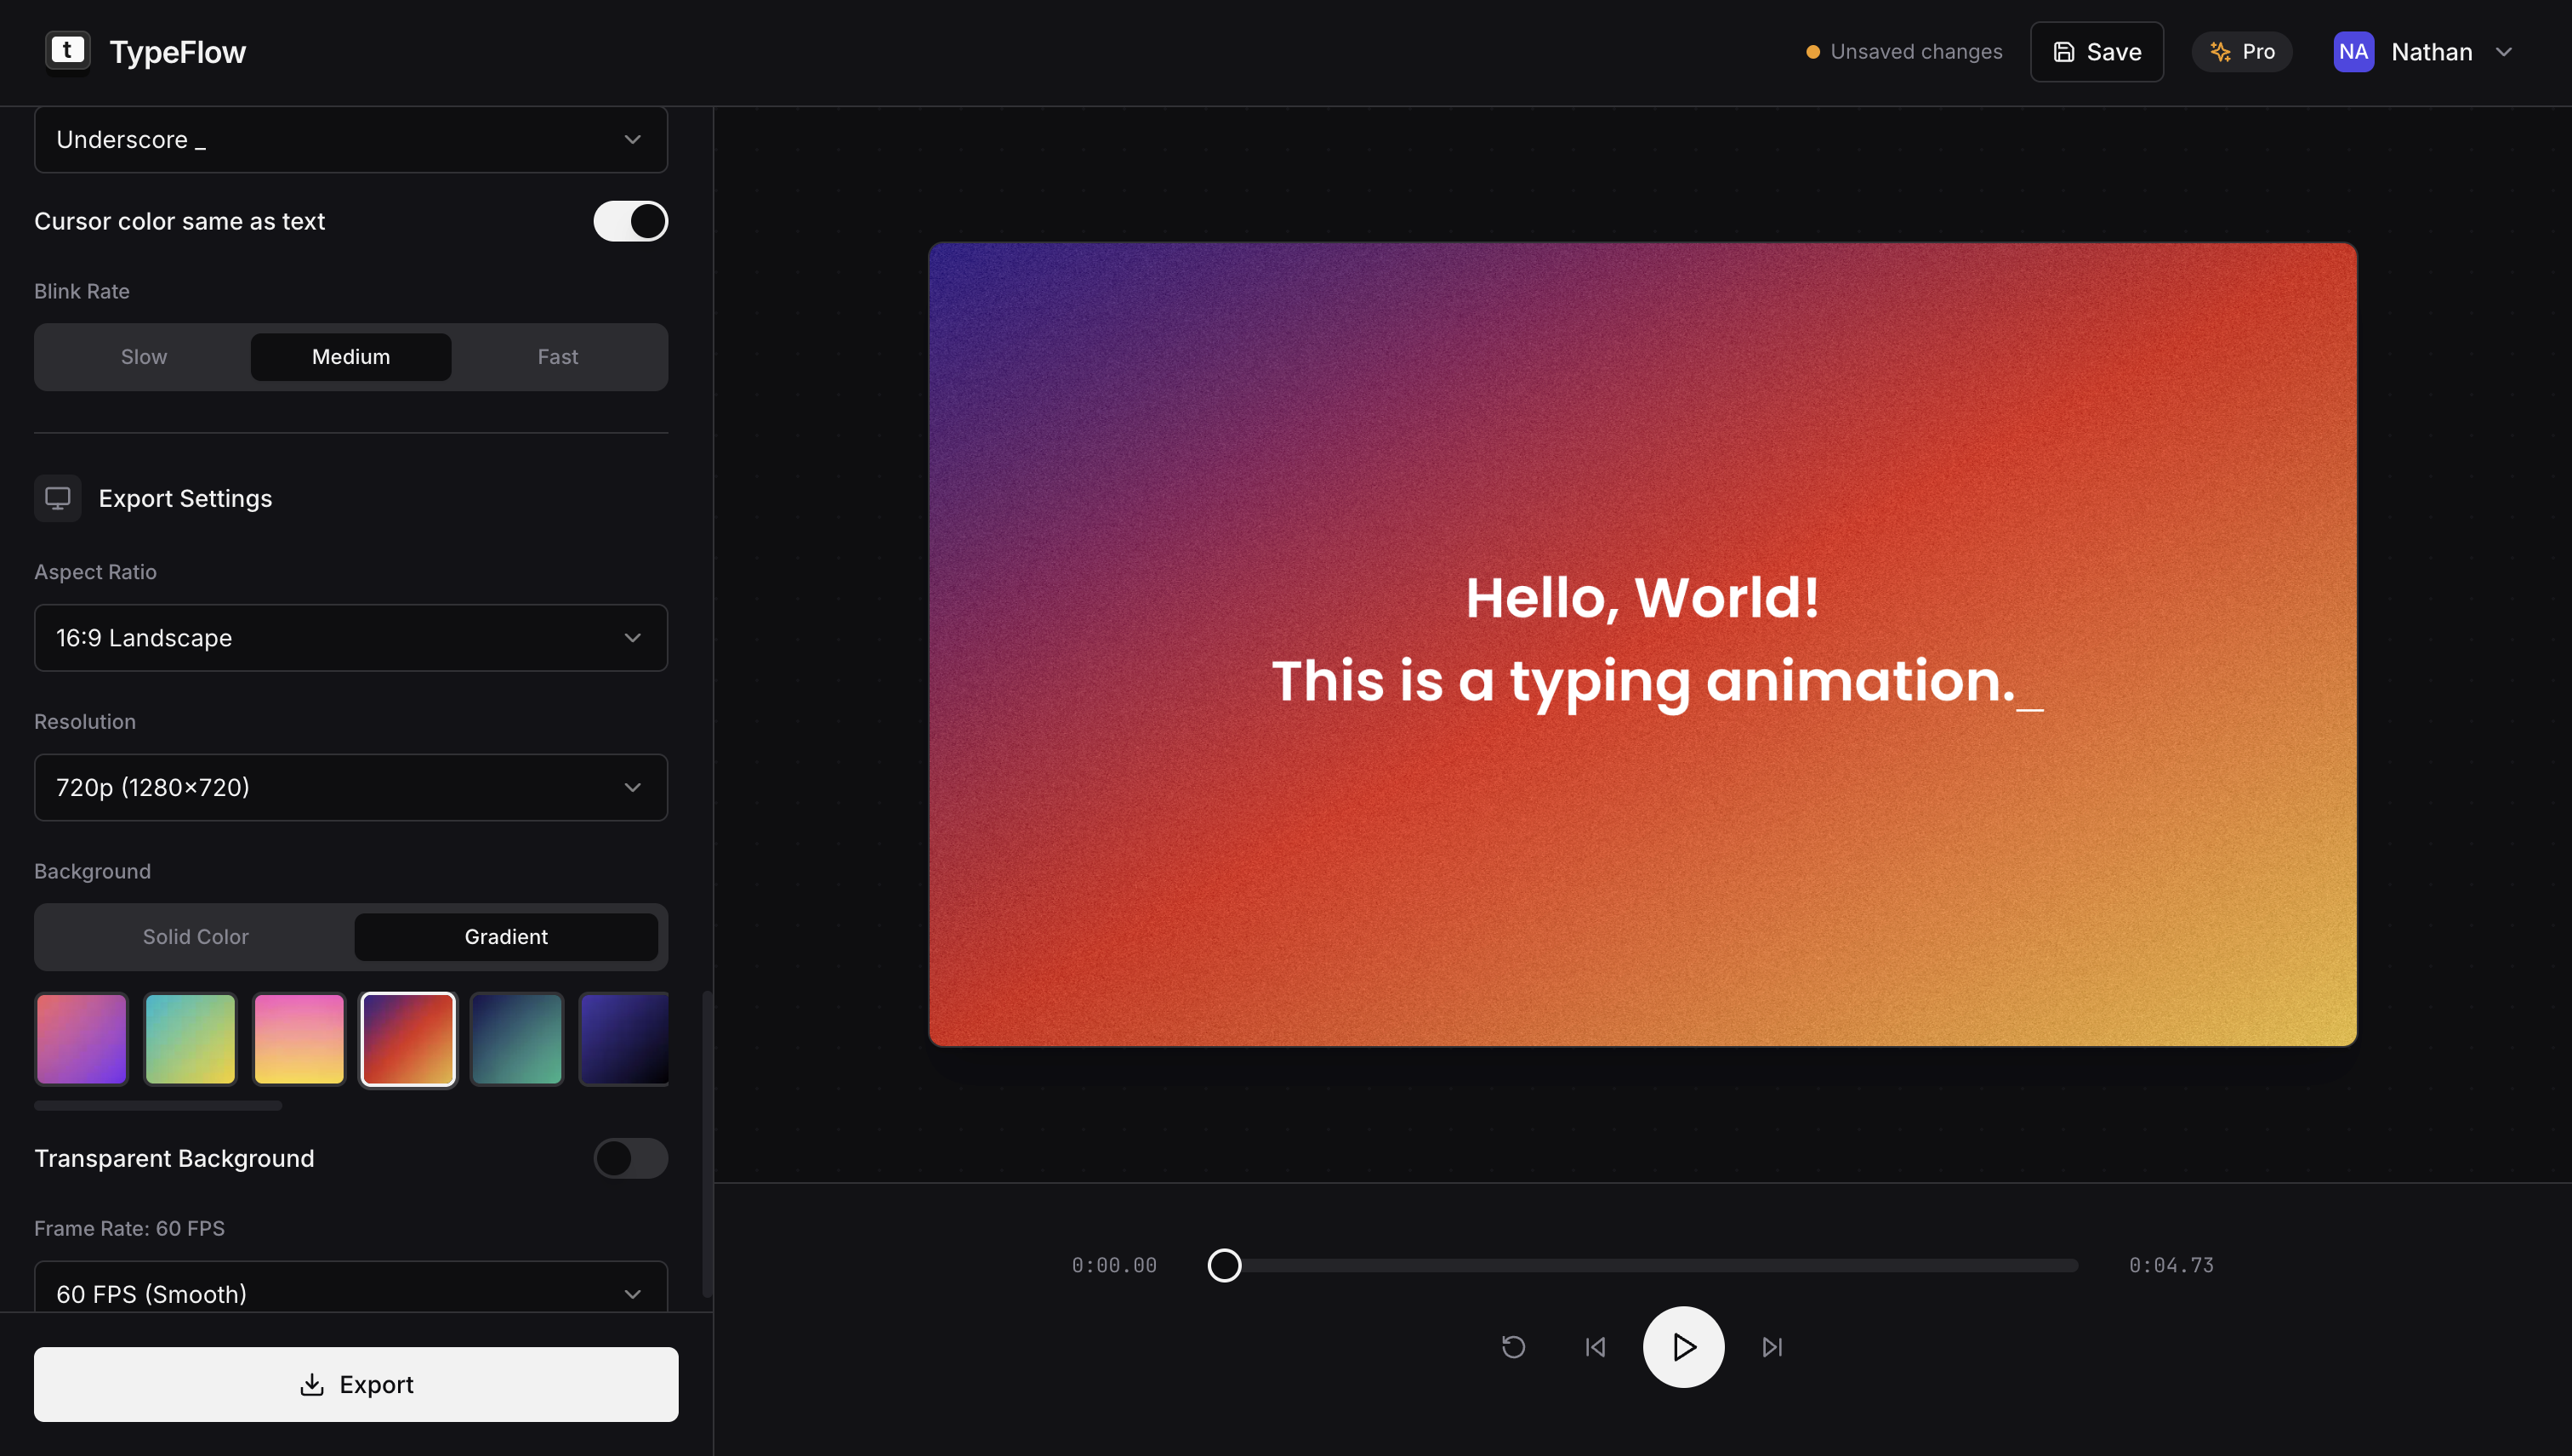The width and height of the screenshot is (2572, 1456).
Task: Export the typing animation
Action: tap(356, 1384)
